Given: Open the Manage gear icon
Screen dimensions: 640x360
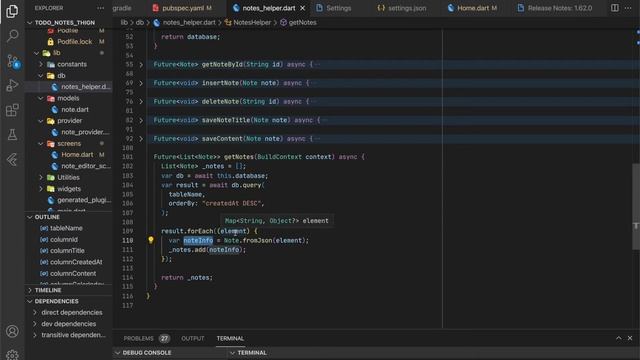Looking at the screenshot, I should tap(12, 354).
